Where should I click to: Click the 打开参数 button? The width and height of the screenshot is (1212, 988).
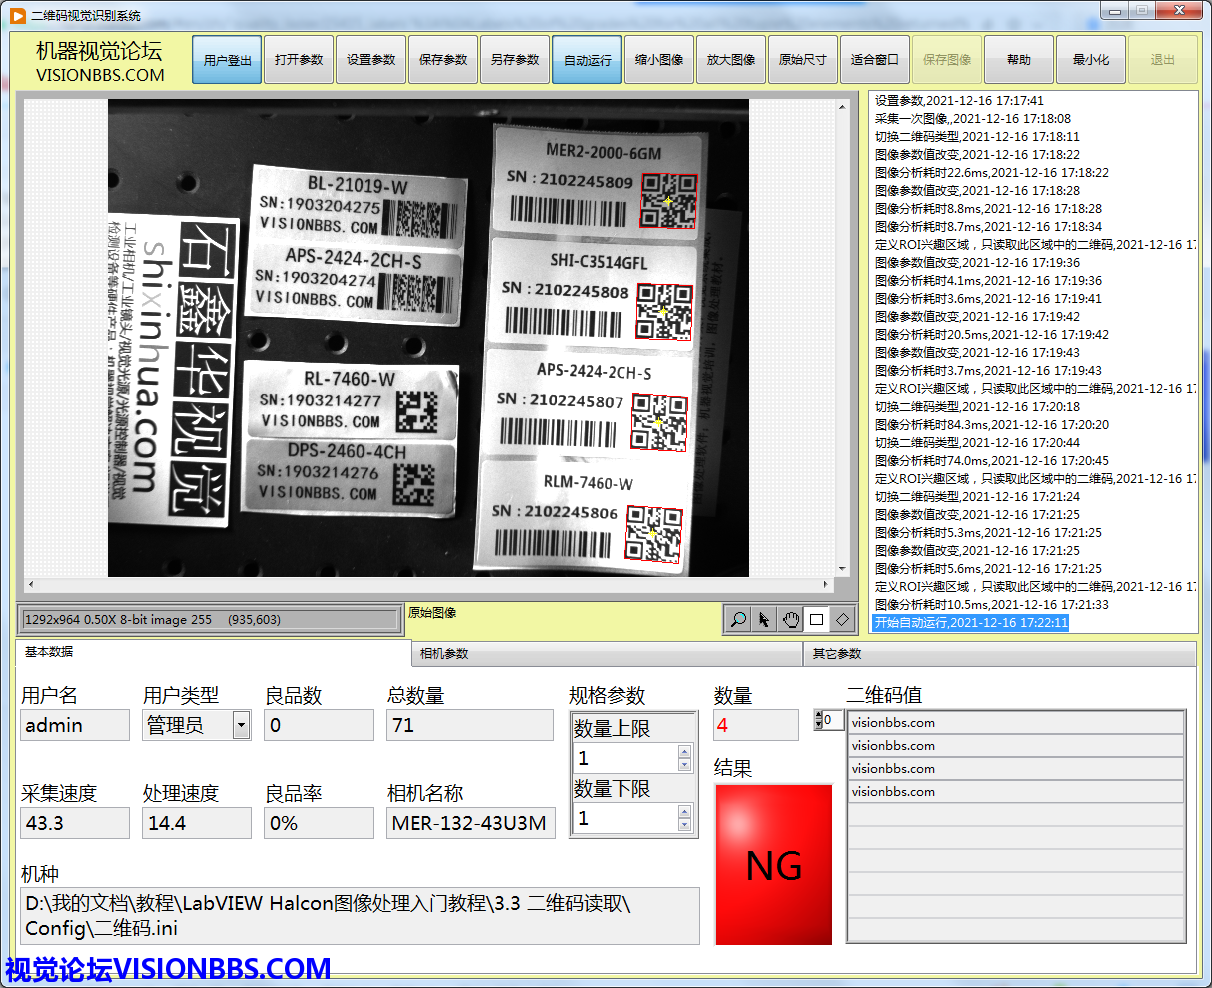pyautogui.click(x=299, y=60)
